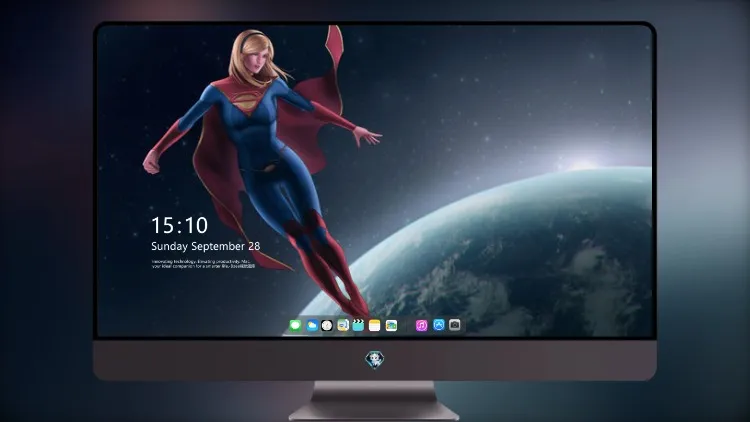Screen dimensions: 750x422
Task: Open the clapperboard video app in the dock
Action: (358, 326)
